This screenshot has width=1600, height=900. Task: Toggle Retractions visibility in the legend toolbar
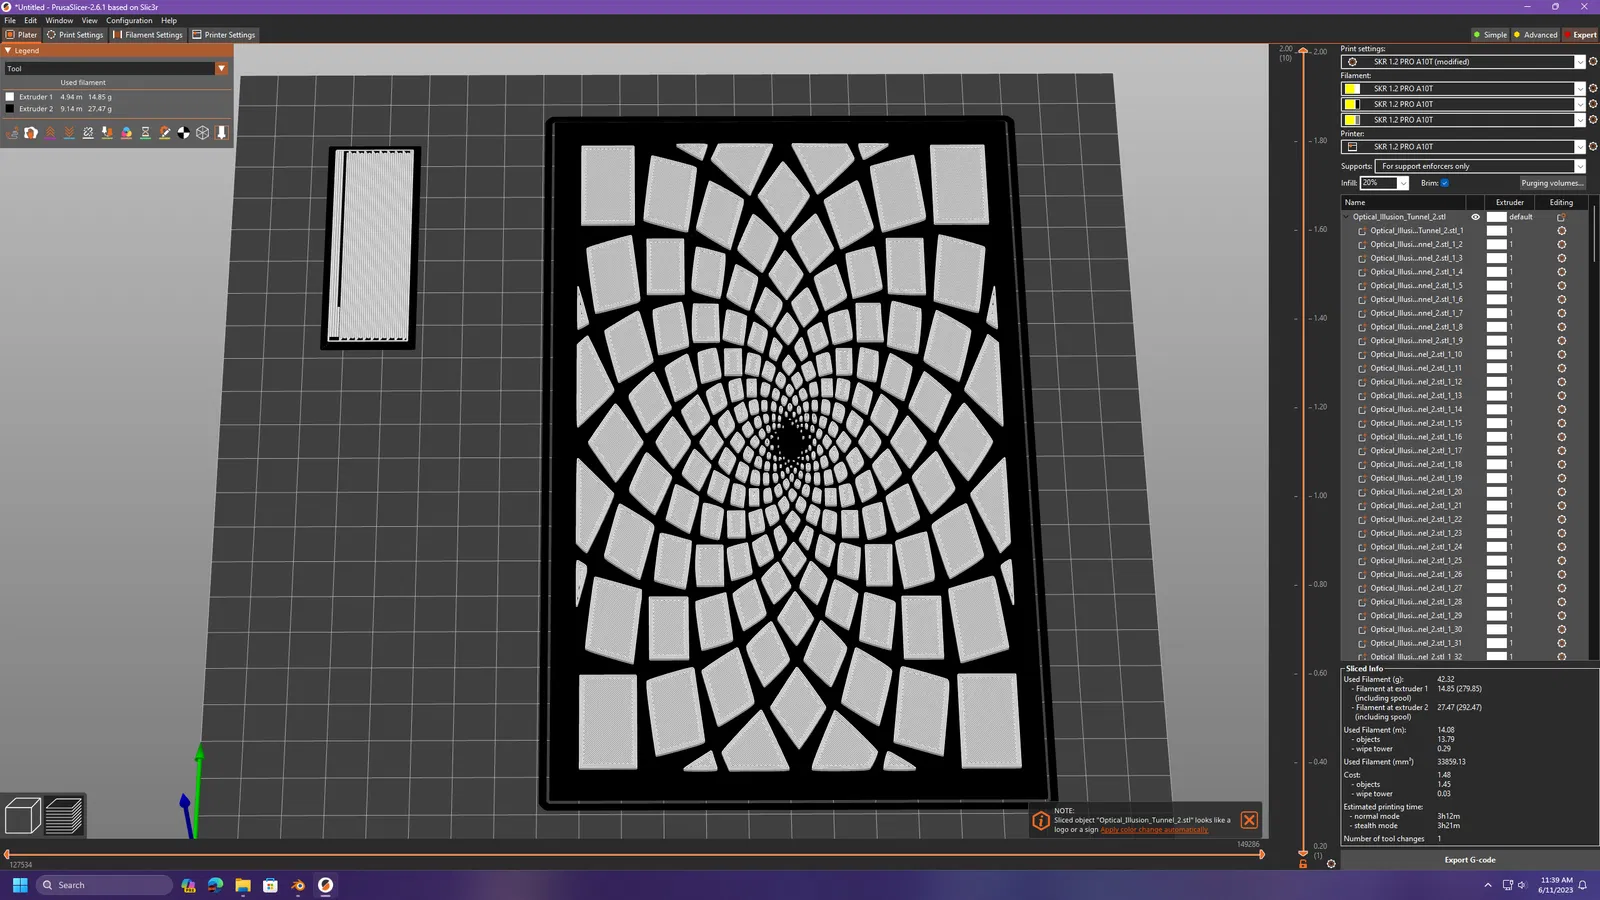[50, 133]
